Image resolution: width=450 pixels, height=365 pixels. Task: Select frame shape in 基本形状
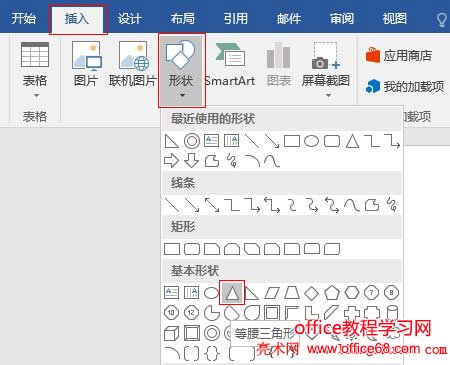tap(272, 313)
